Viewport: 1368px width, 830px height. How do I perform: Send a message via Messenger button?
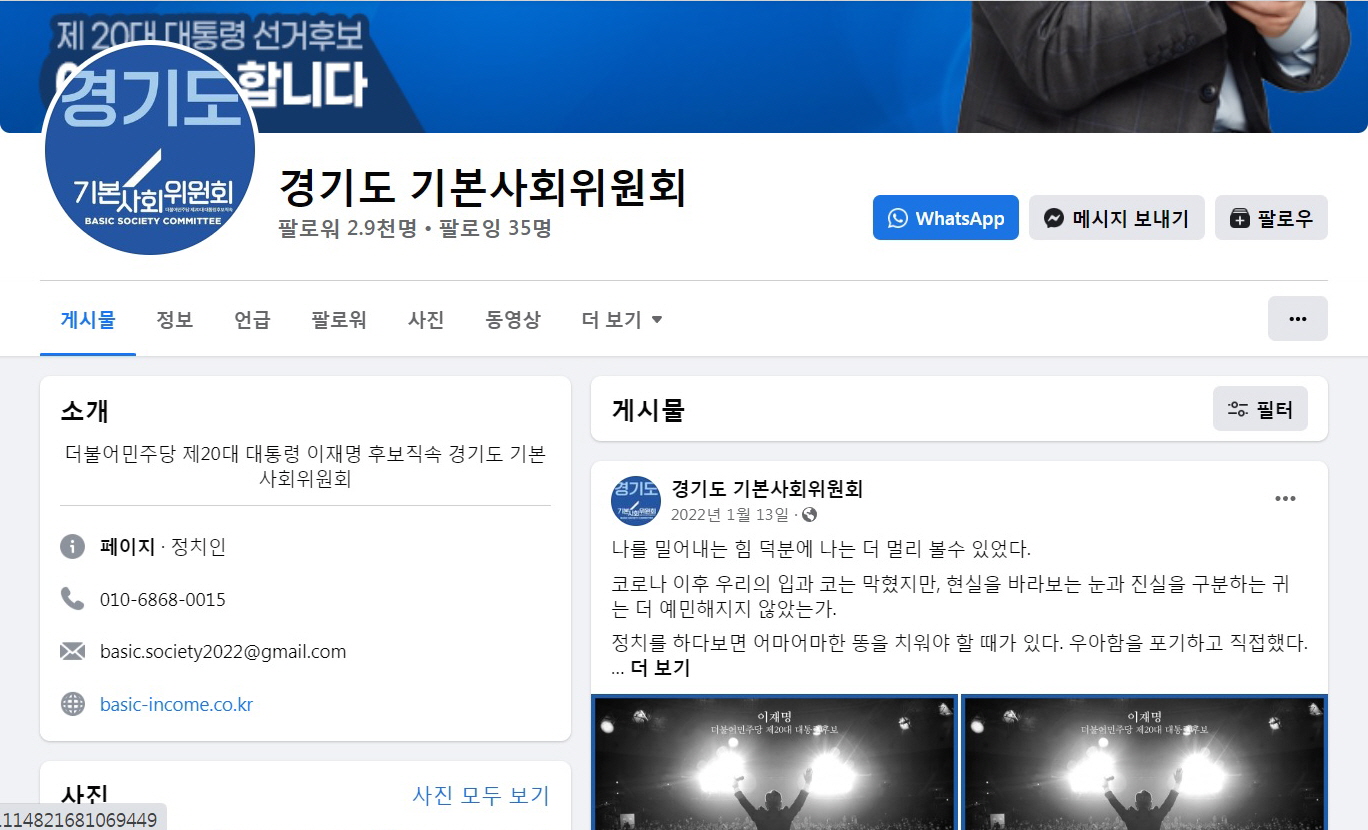[x=1116, y=218]
